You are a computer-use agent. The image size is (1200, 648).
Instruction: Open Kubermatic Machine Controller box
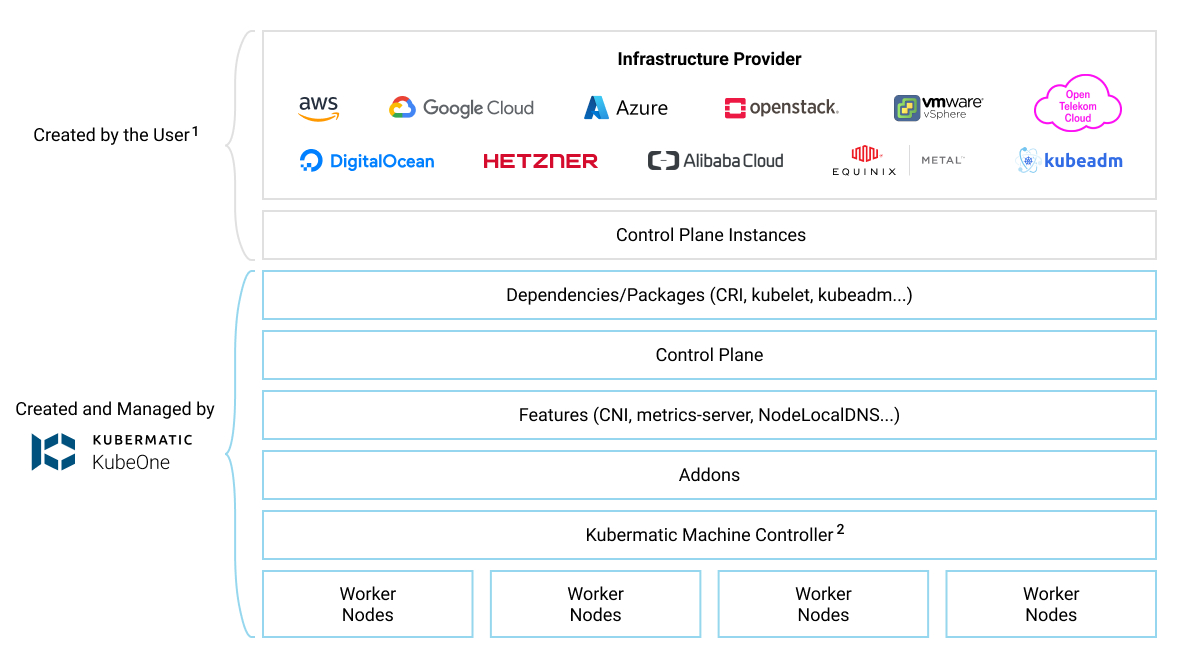coord(709,534)
